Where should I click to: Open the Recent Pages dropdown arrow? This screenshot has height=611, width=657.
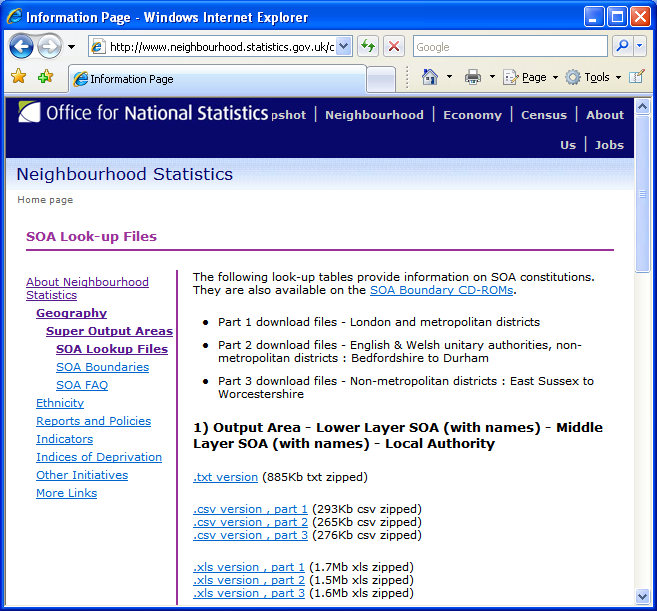click(x=71, y=47)
